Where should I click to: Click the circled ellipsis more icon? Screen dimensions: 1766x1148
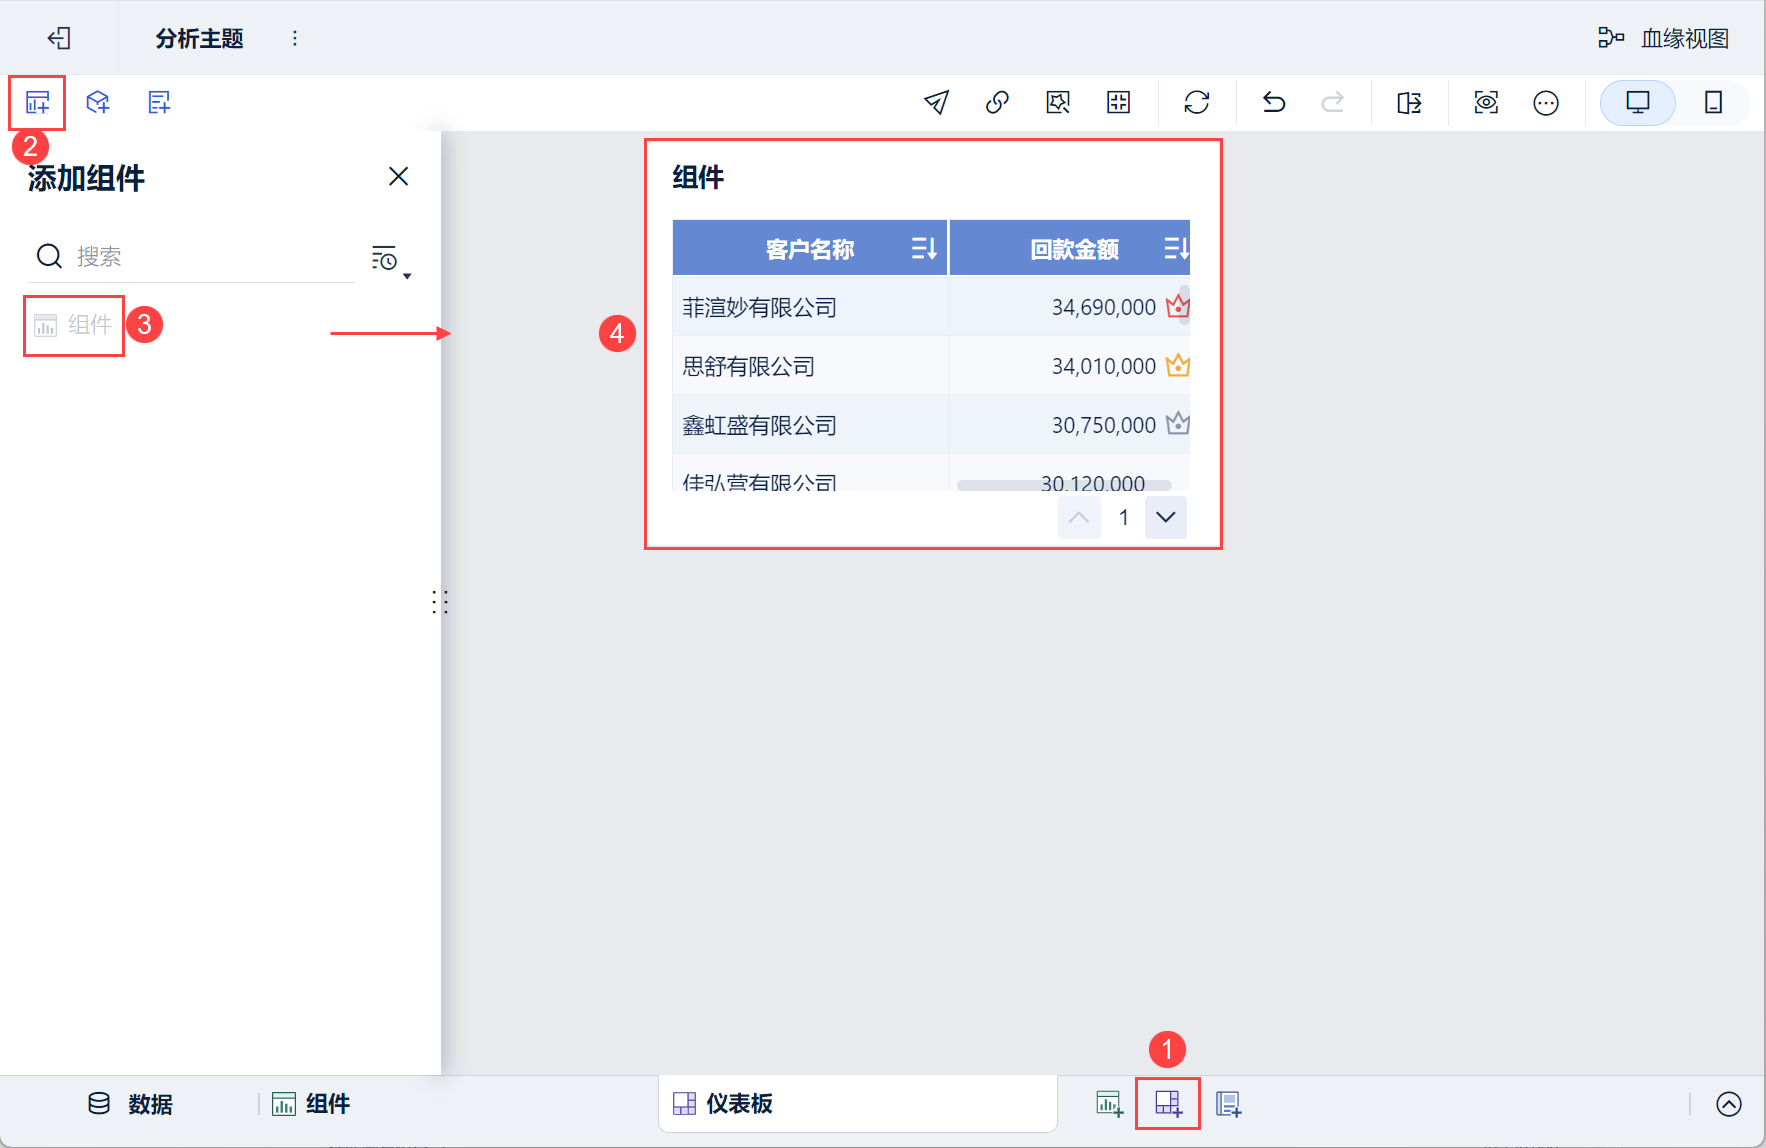tap(1546, 102)
